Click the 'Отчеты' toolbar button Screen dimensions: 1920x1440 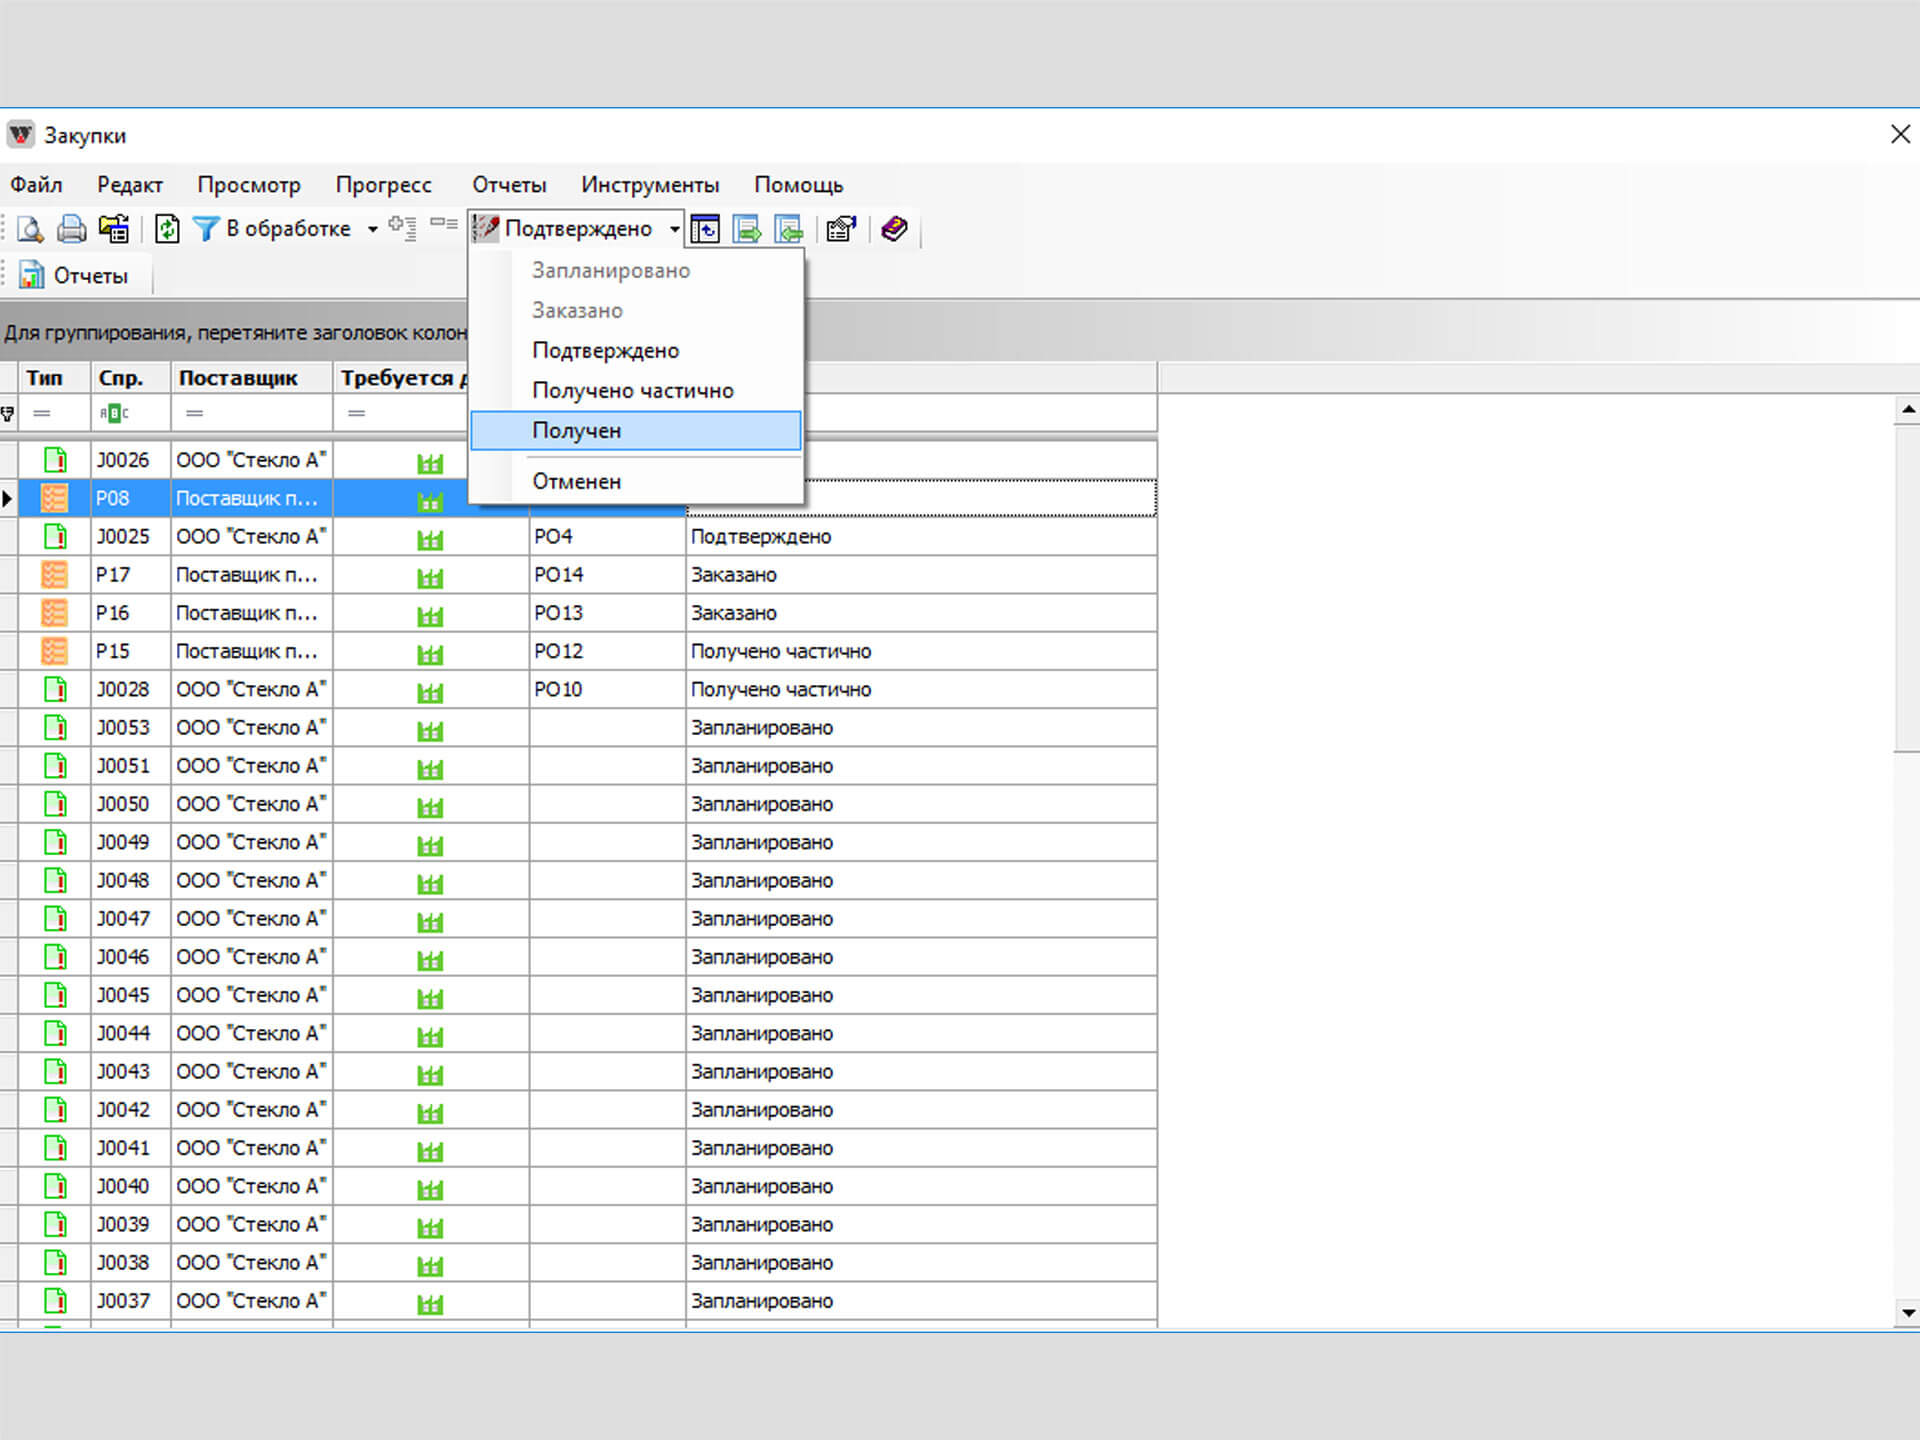pyautogui.click(x=76, y=276)
